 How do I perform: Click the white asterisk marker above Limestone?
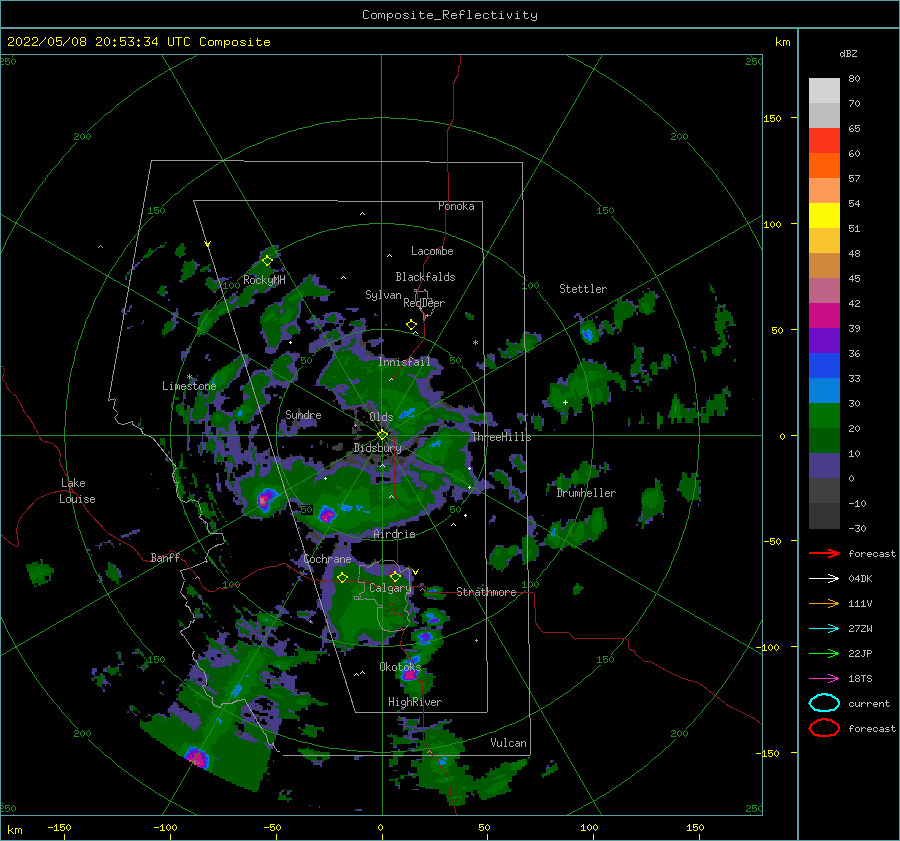(x=189, y=377)
